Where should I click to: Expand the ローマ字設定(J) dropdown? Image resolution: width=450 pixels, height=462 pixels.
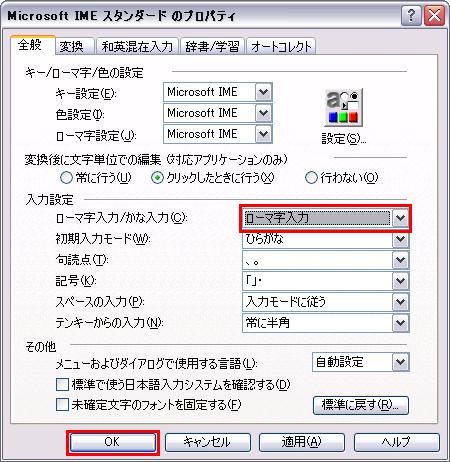[x=263, y=134]
